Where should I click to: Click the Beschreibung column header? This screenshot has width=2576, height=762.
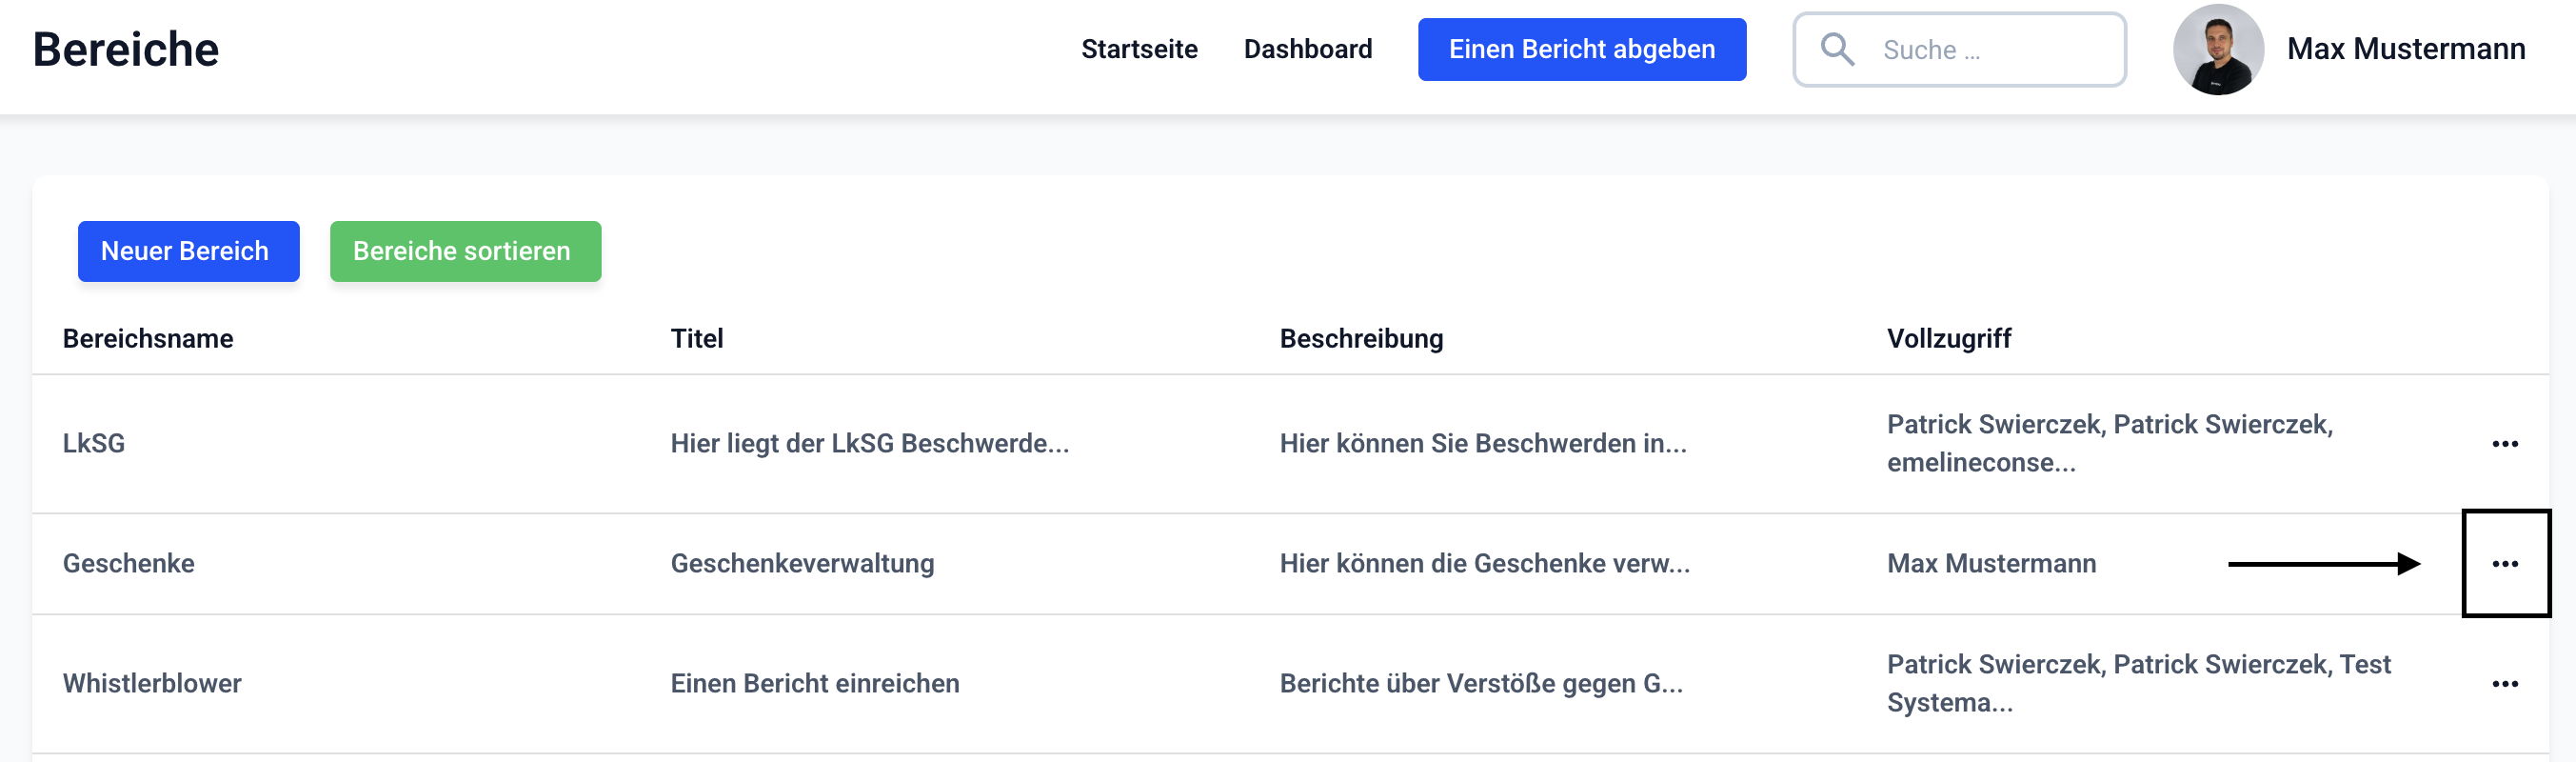[1361, 339]
